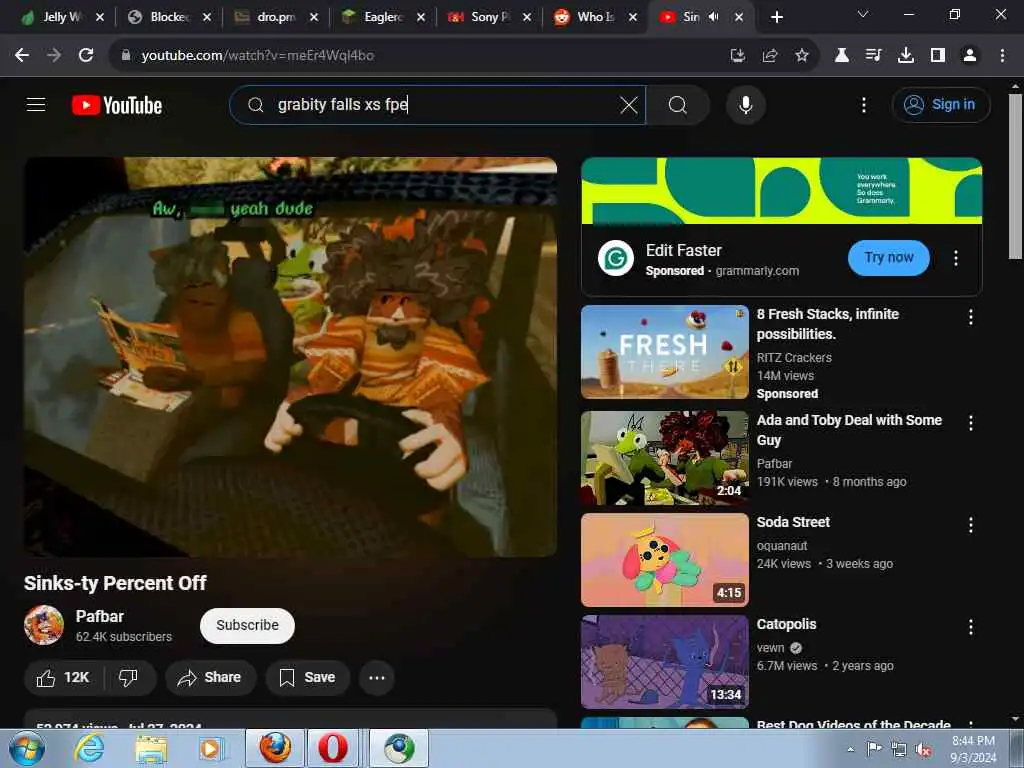
Task: Switch to the Sony tab
Action: pyautogui.click(x=490, y=17)
